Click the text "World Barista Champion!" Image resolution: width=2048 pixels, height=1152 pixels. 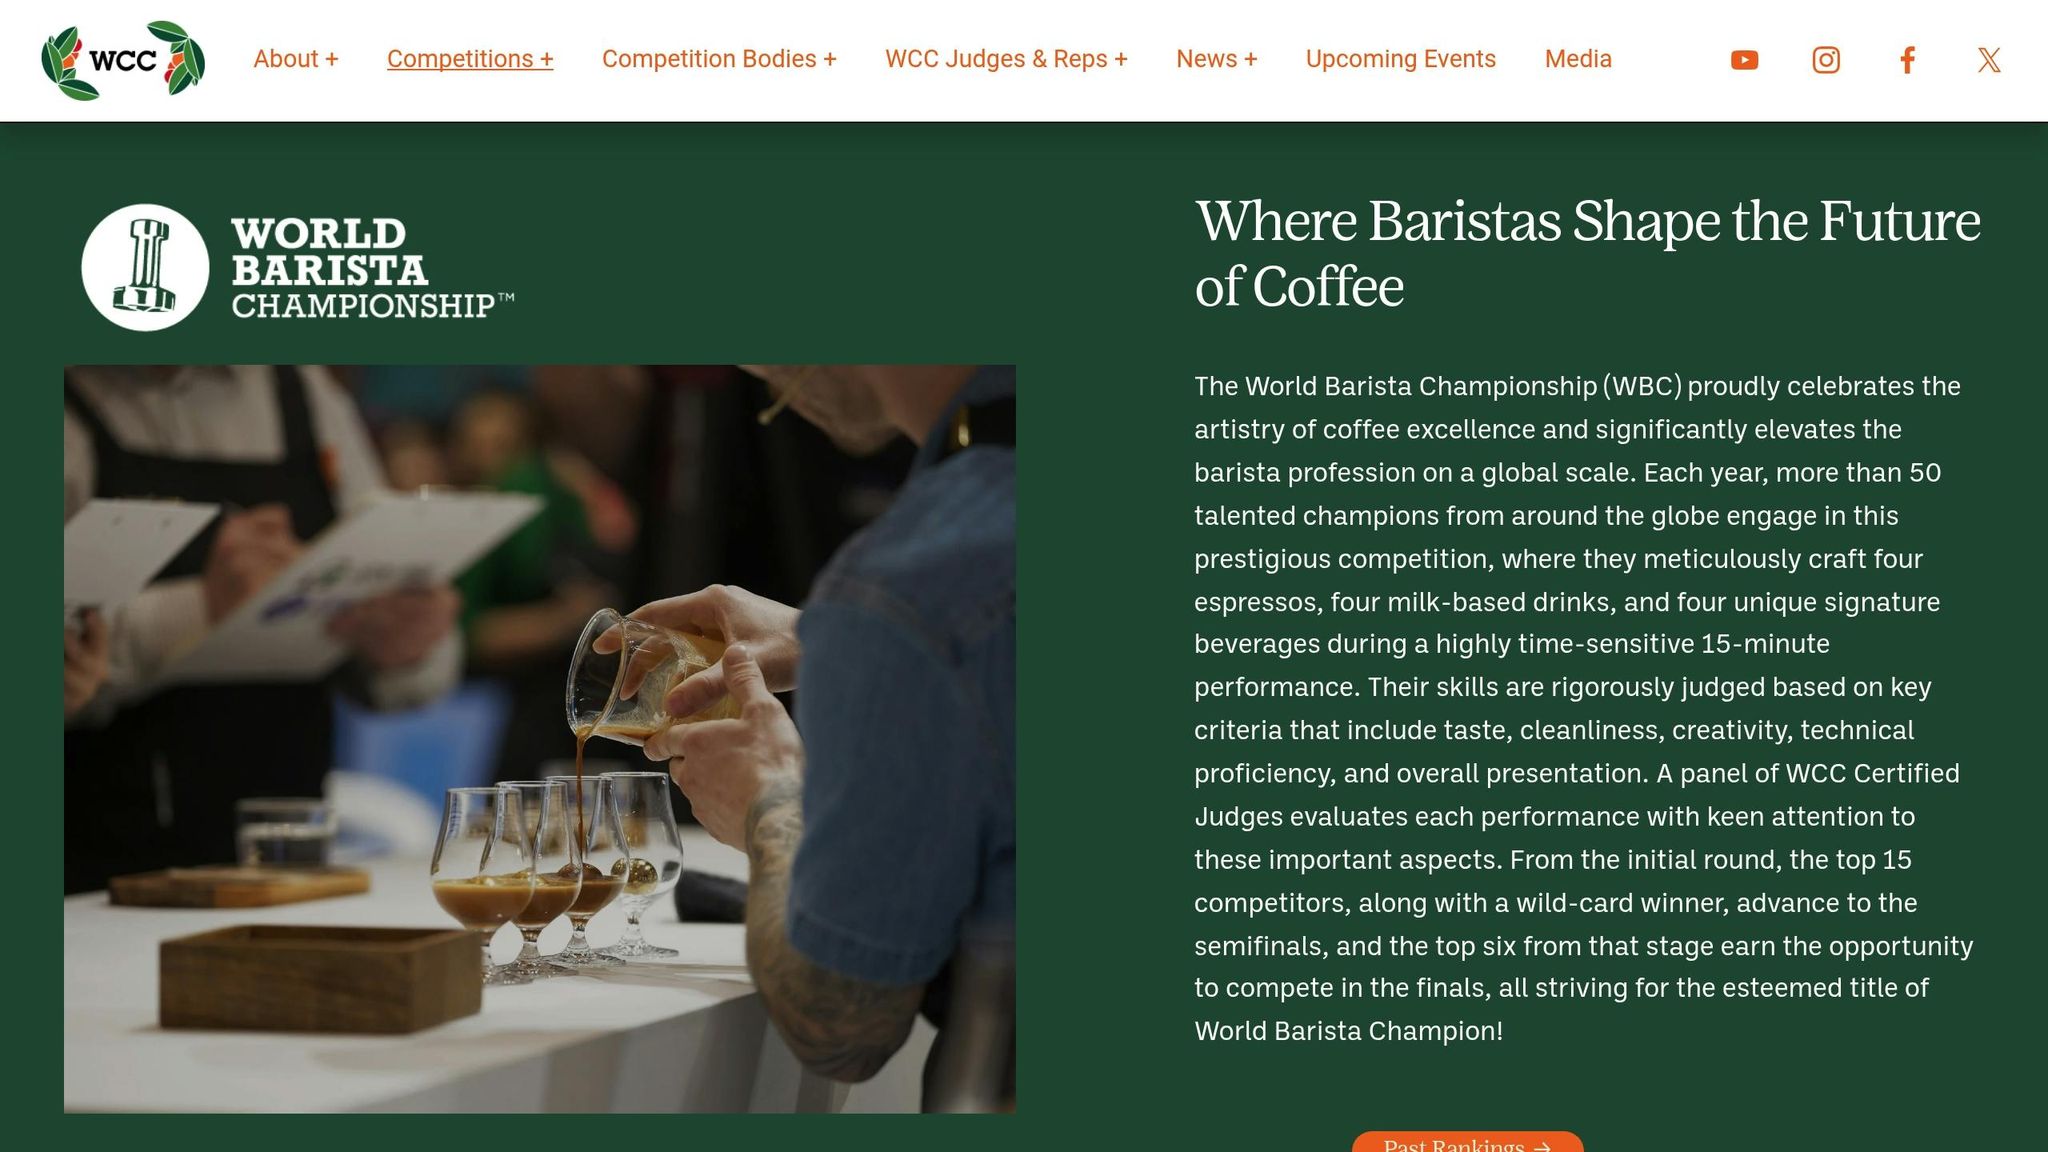coord(1348,1031)
